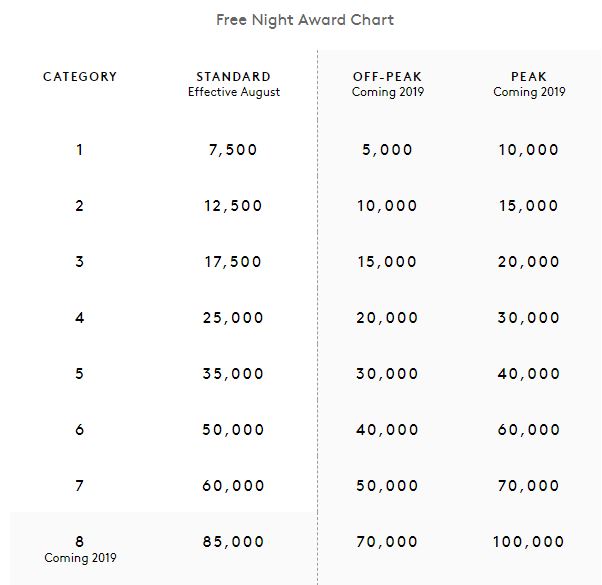This screenshot has height=585, width=602.
Task: Select the Category 7 row label
Action: (79, 486)
